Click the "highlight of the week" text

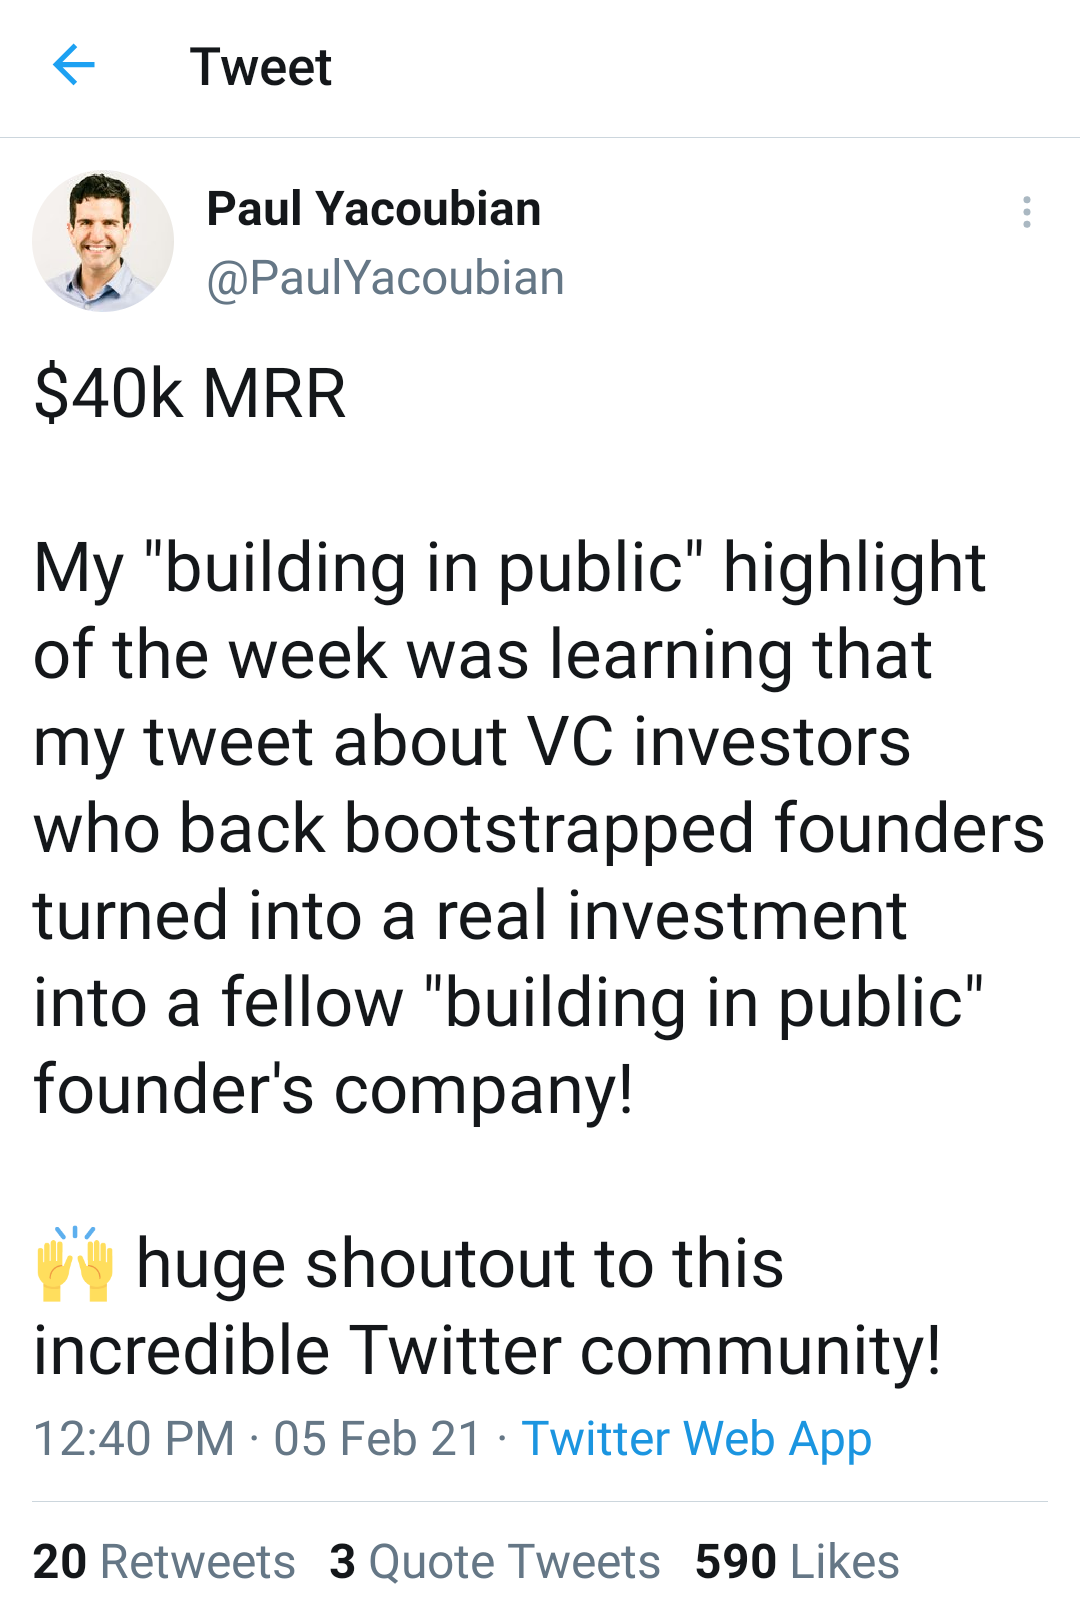[510, 611]
